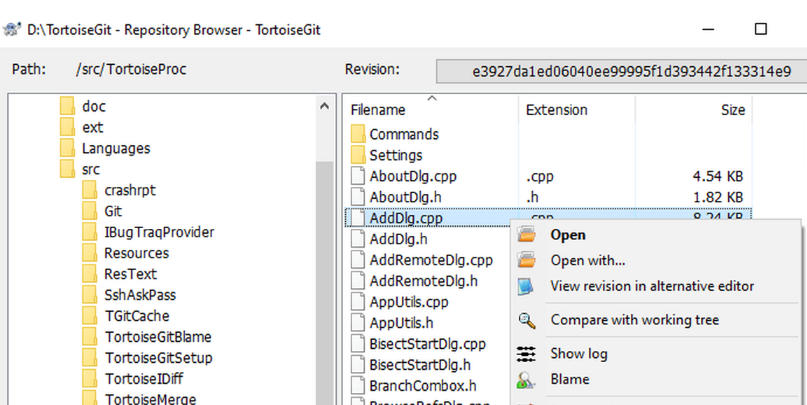Click the alternative editor icon
Viewport: 807px width, 405px height.
click(526, 287)
